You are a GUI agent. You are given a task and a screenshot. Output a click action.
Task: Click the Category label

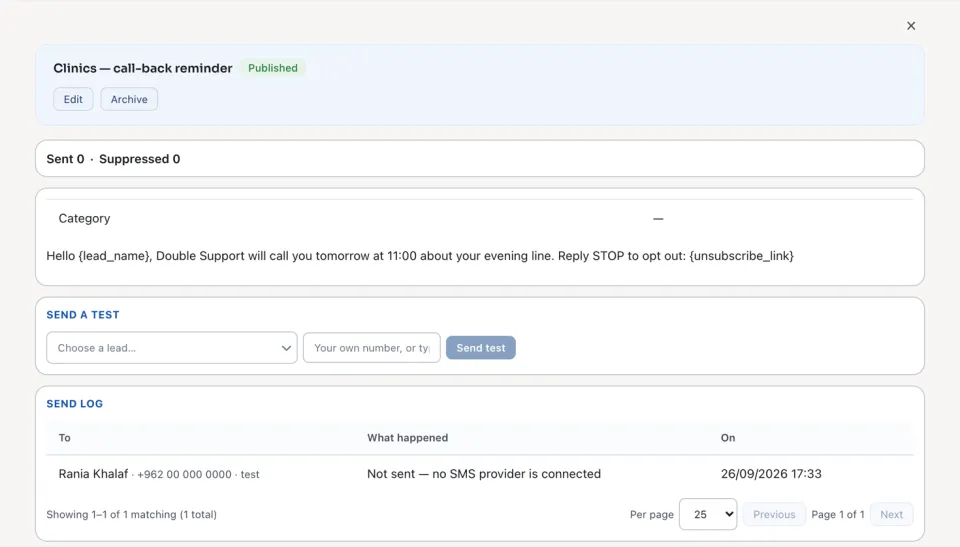(x=84, y=219)
